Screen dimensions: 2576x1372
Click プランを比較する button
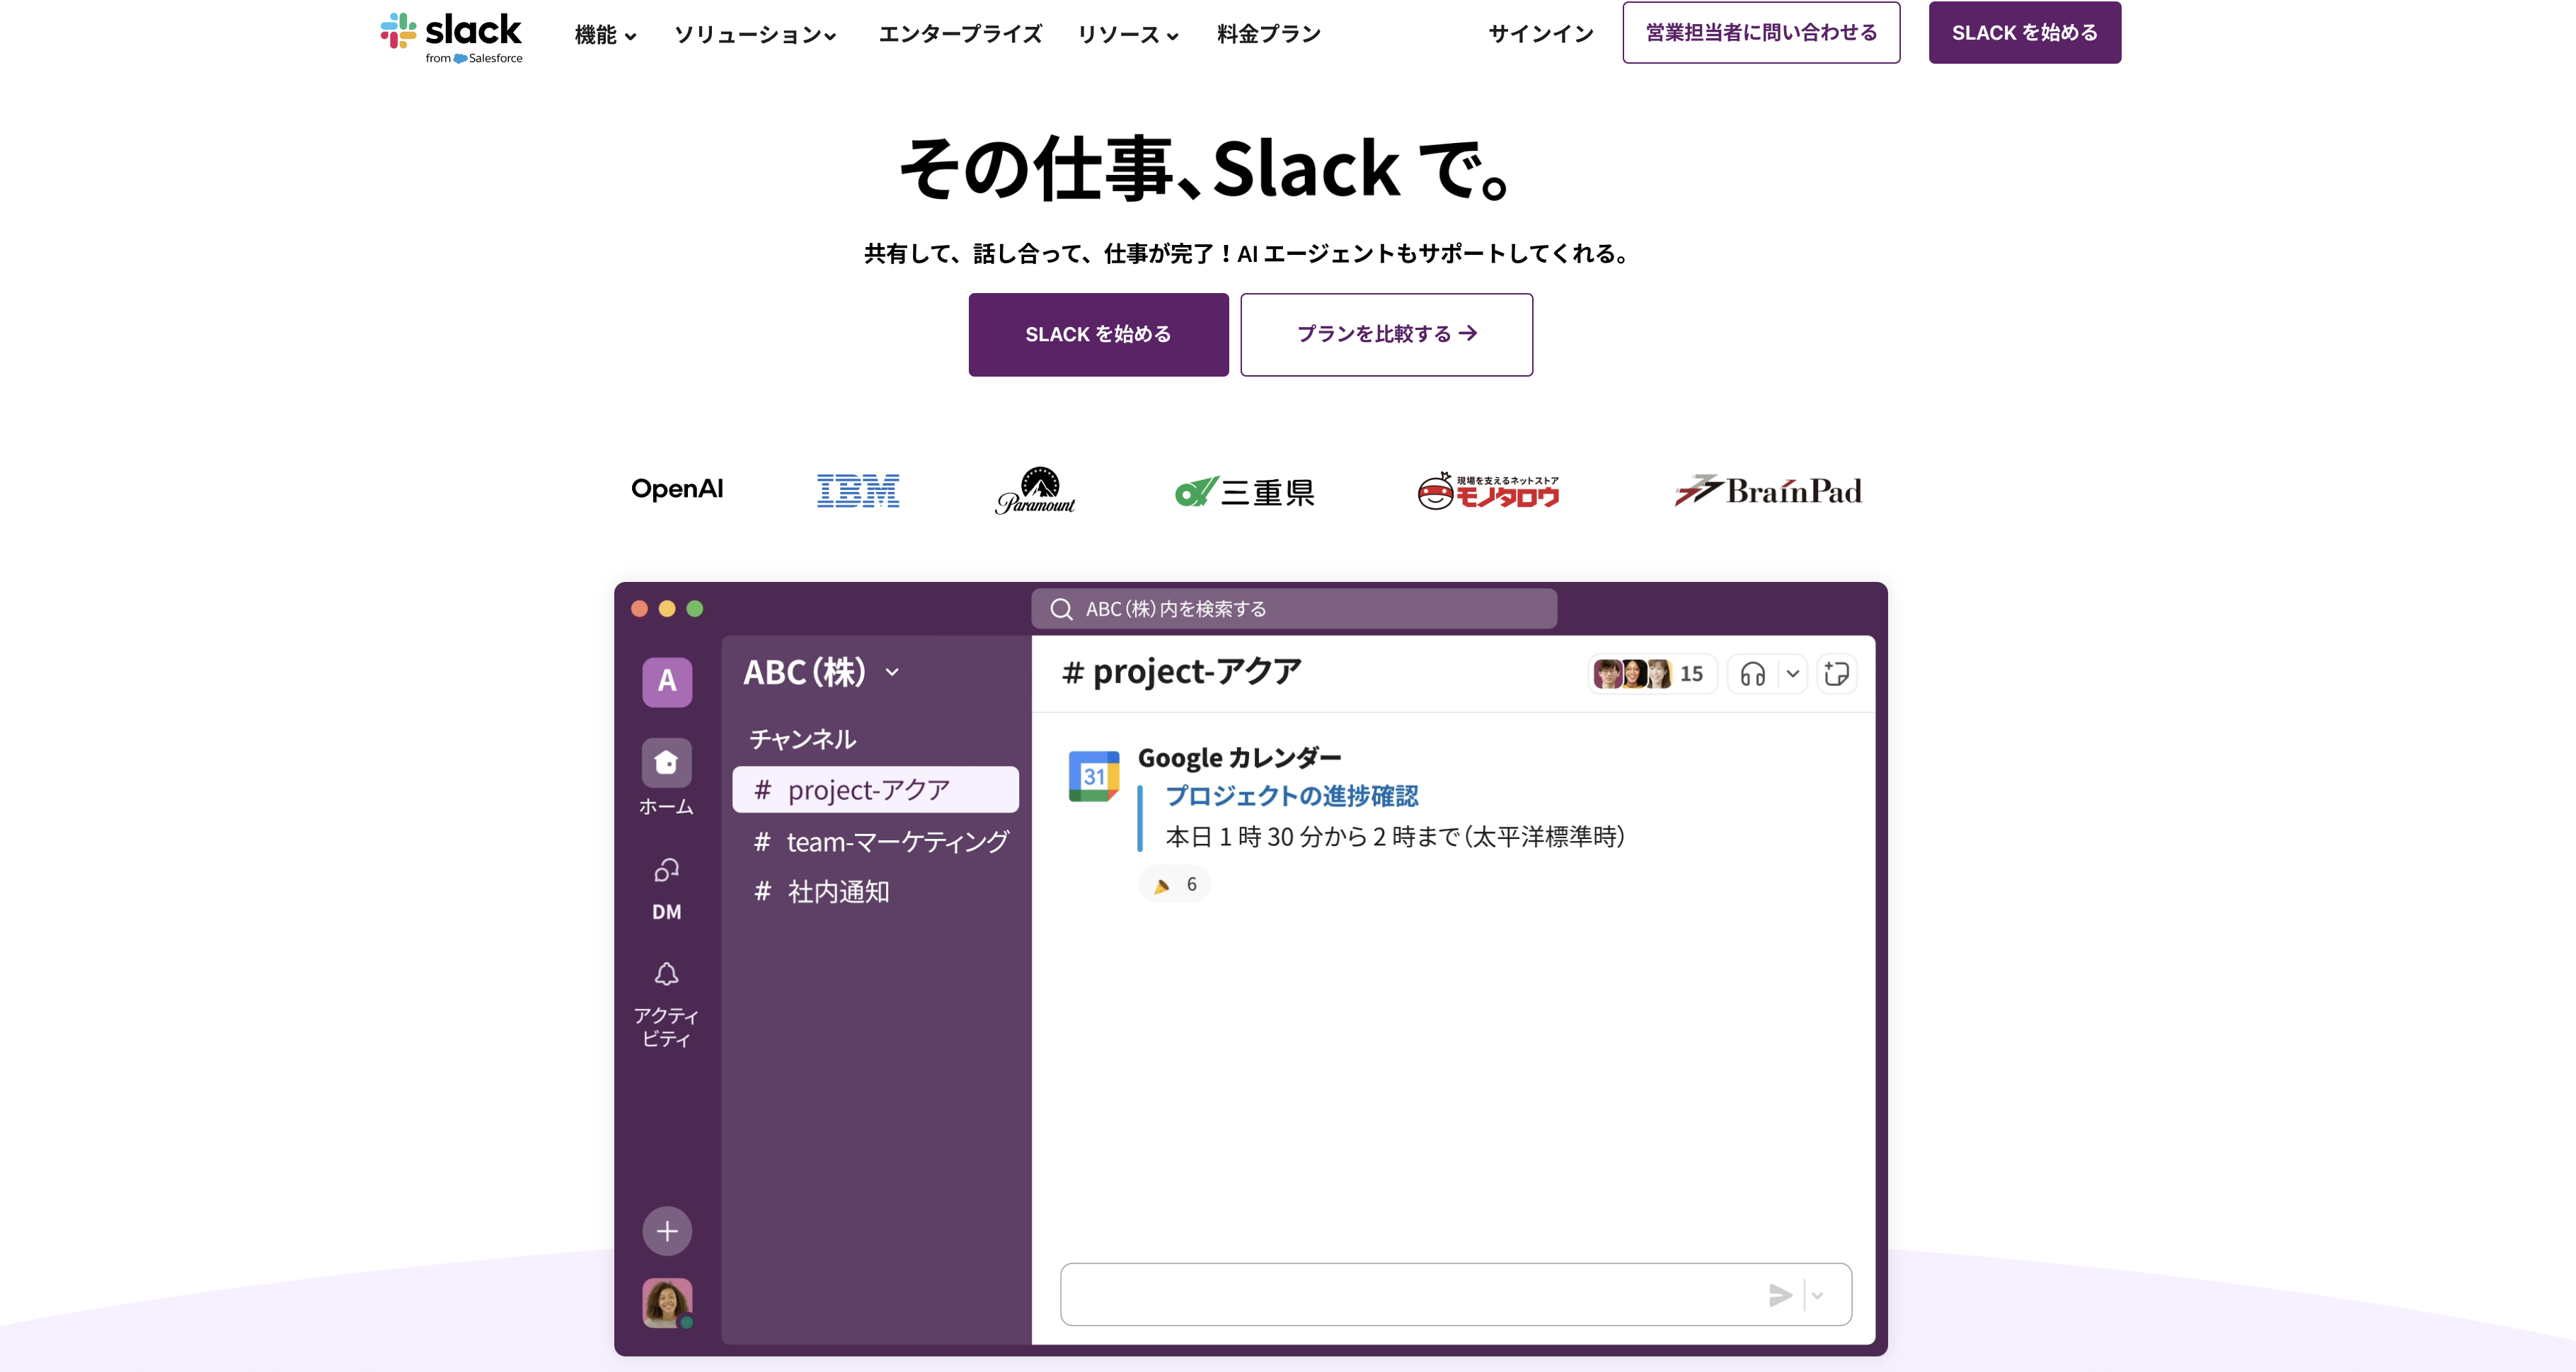pos(1386,334)
